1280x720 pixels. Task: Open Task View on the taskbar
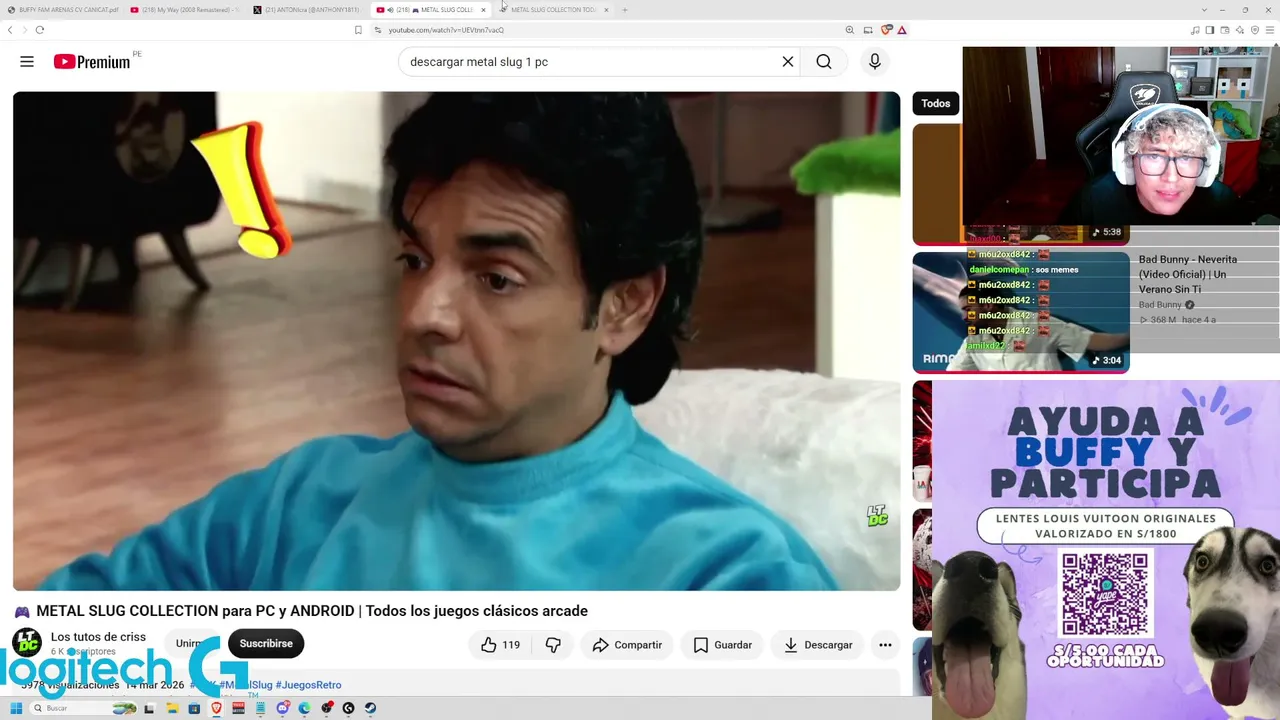(150, 708)
